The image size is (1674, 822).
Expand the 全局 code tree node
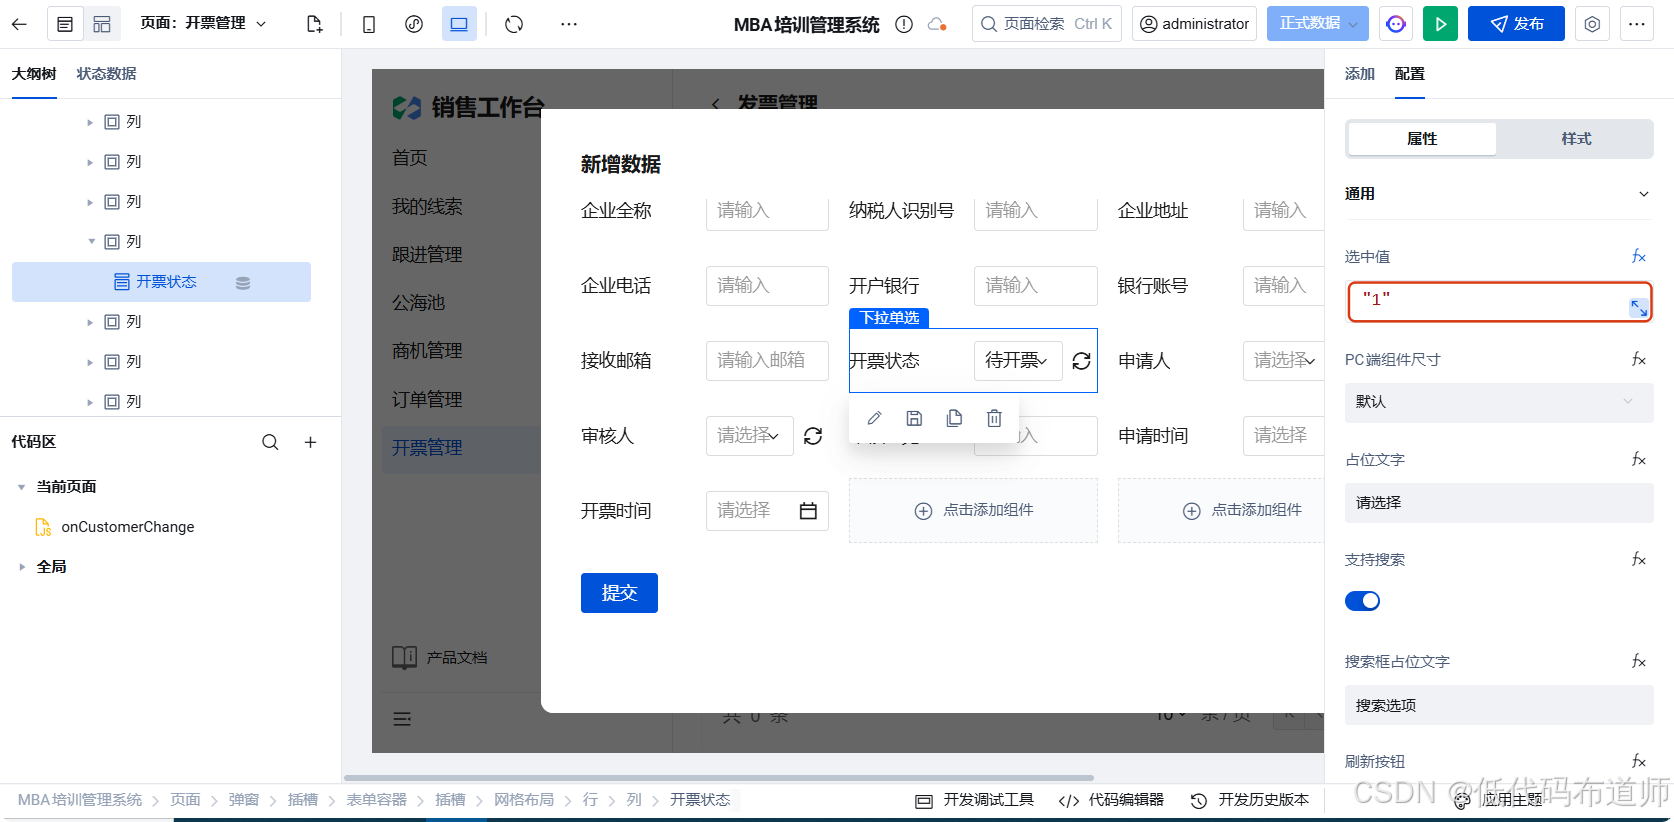point(21,567)
